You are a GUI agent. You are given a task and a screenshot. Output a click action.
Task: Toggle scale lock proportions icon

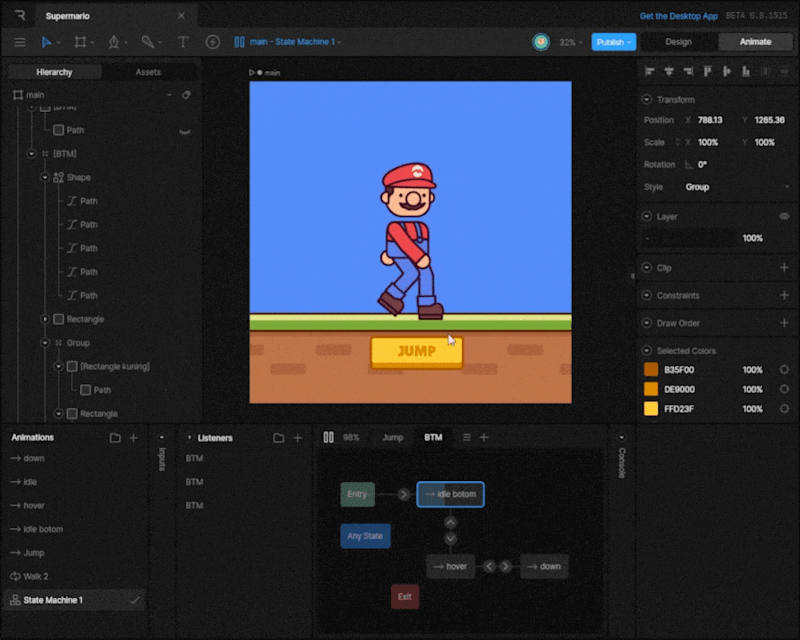(678, 142)
